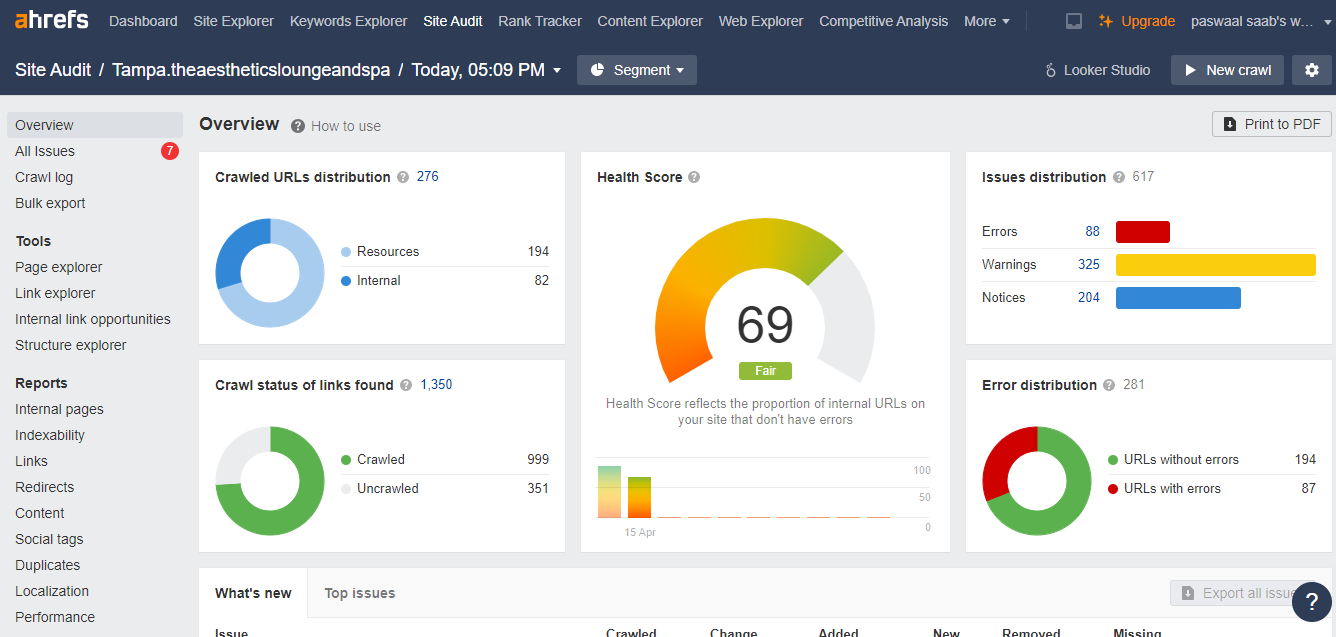1336x637 pixels.
Task: Click the Resources count 194
Action: pos(538,251)
